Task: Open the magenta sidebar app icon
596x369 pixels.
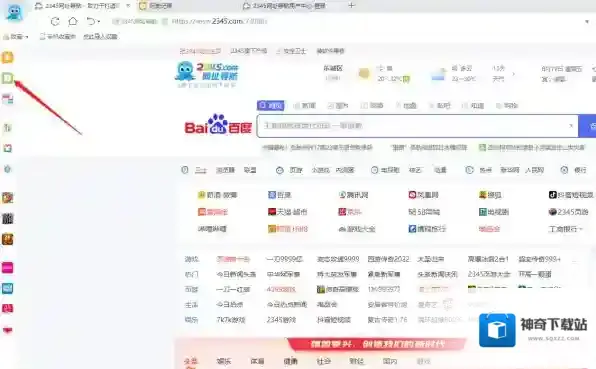Action: (x=8, y=268)
